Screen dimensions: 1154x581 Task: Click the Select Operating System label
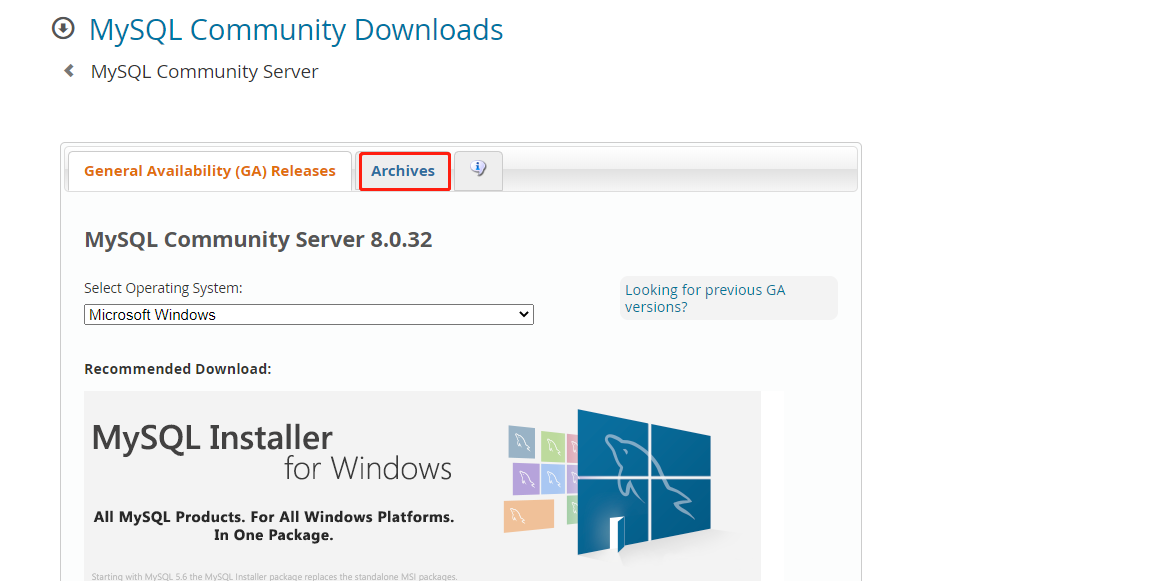(163, 288)
